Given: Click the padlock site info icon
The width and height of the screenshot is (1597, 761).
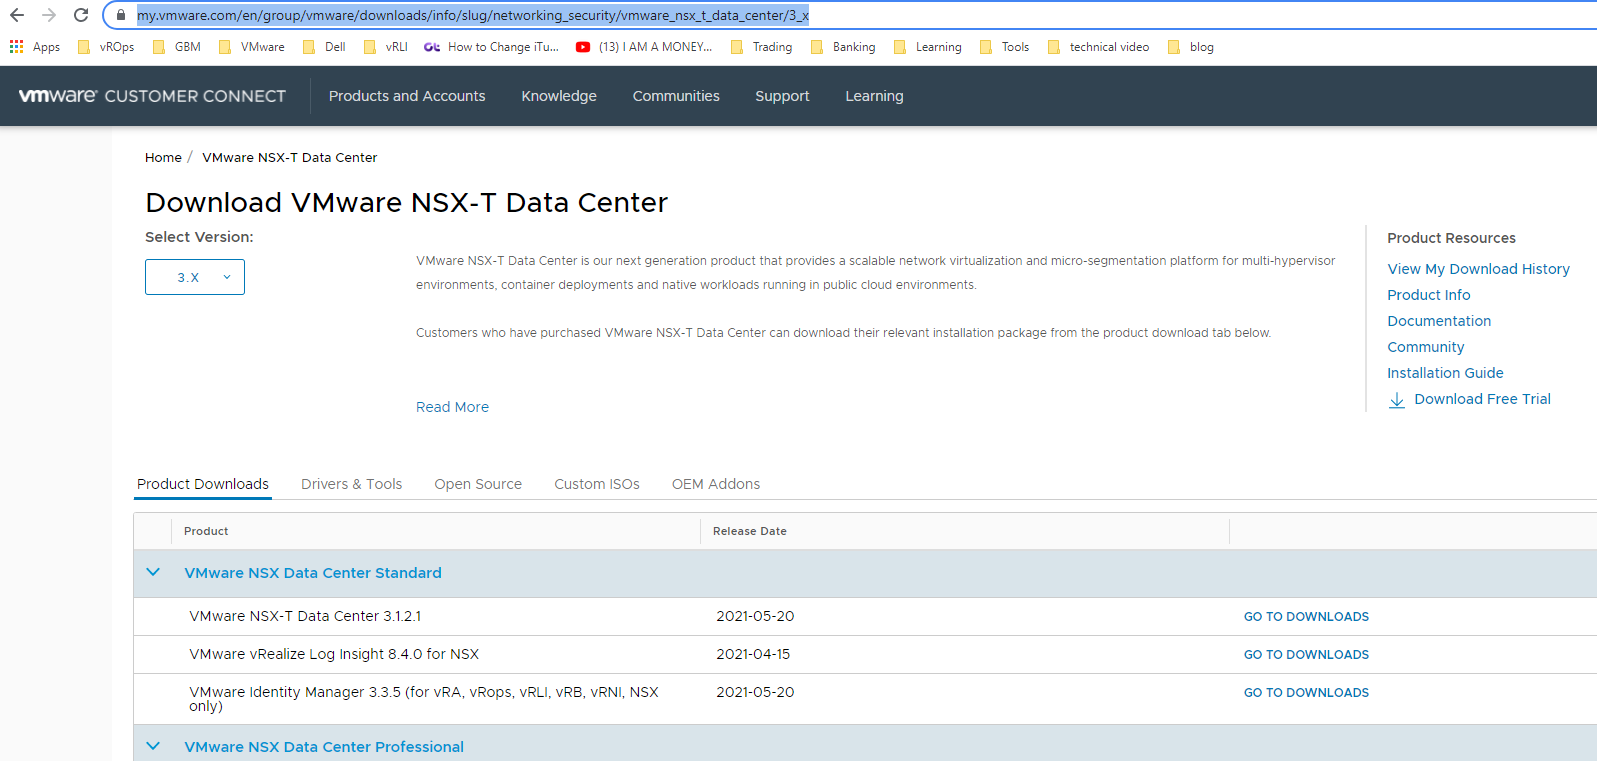Looking at the screenshot, I should (x=121, y=16).
